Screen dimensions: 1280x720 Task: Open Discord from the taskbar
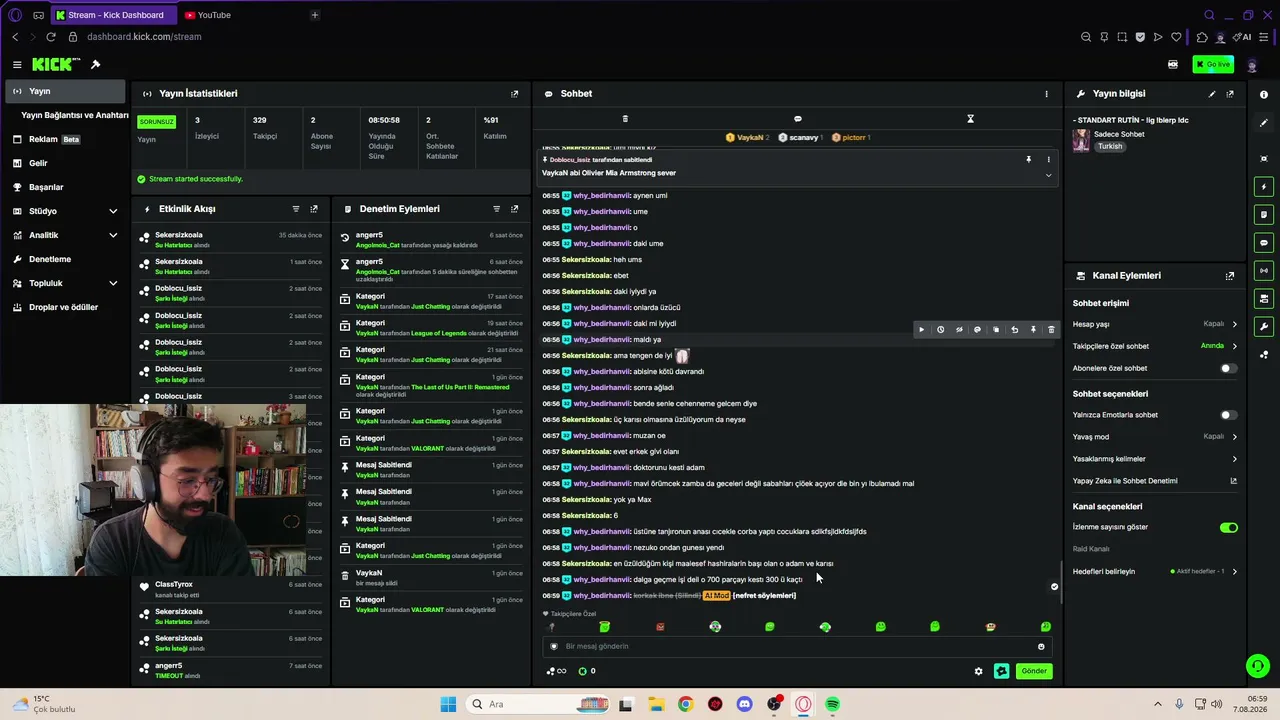(x=744, y=704)
